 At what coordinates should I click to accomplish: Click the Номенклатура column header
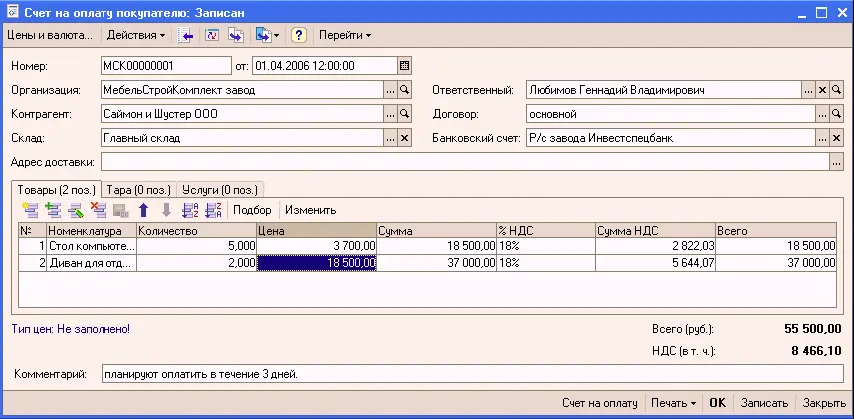click(92, 231)
